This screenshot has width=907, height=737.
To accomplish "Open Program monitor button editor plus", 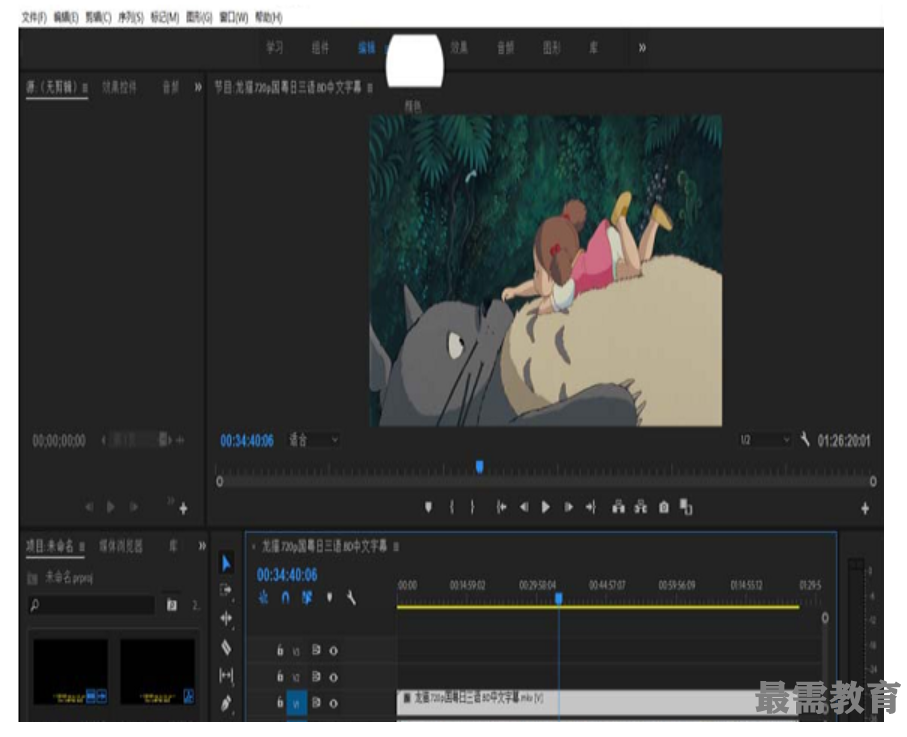I will [x=865, y=508].
